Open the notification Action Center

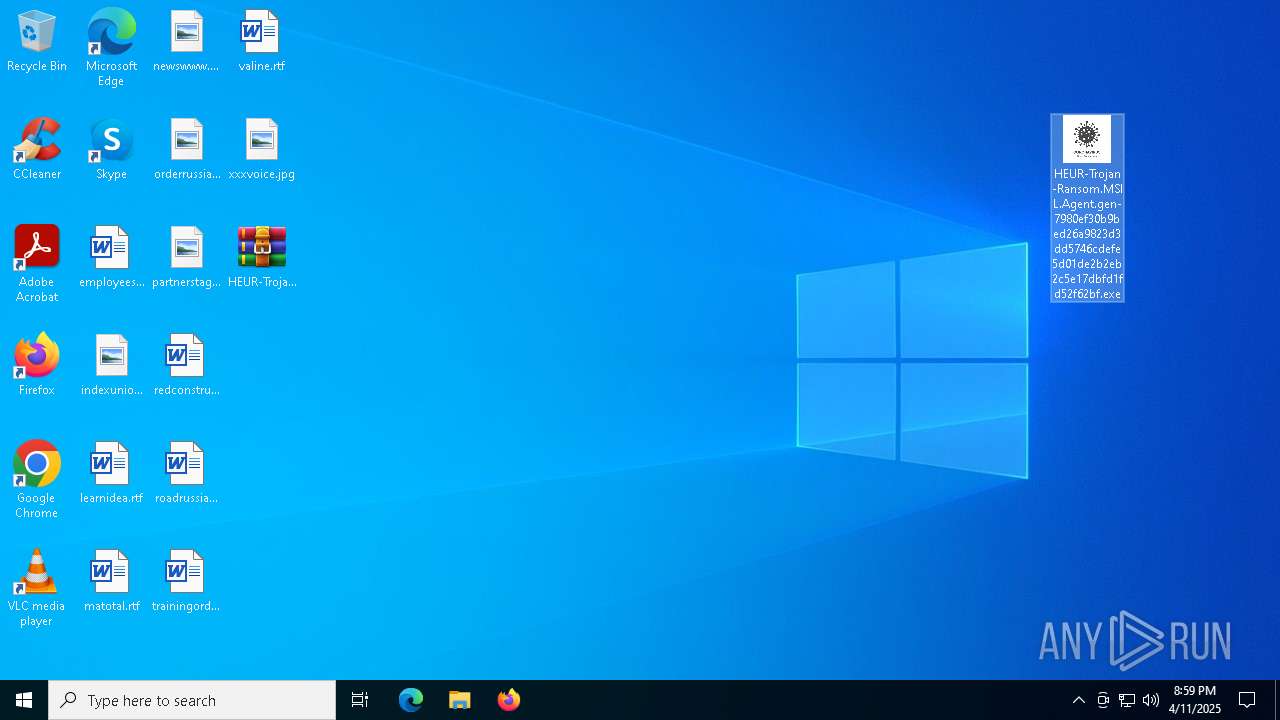point(1247,700)
